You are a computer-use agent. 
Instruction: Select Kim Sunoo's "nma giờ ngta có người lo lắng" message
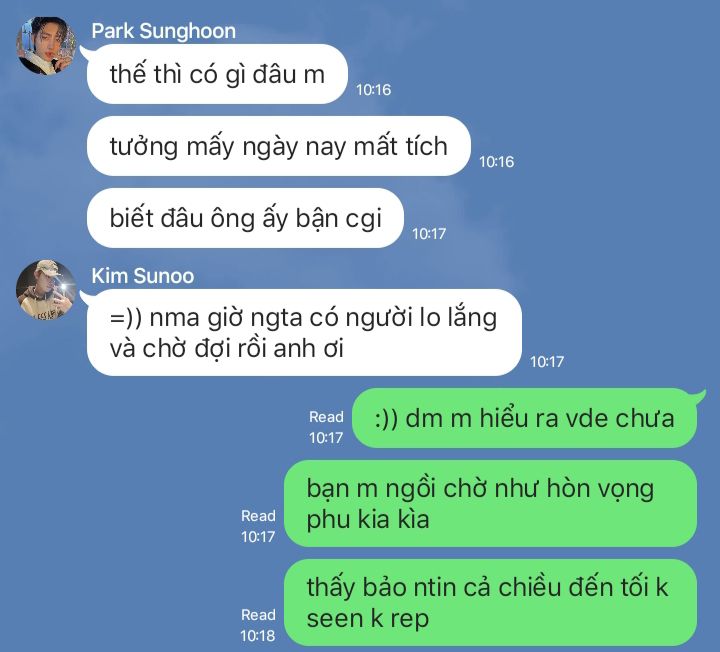(x=304, y=332)
